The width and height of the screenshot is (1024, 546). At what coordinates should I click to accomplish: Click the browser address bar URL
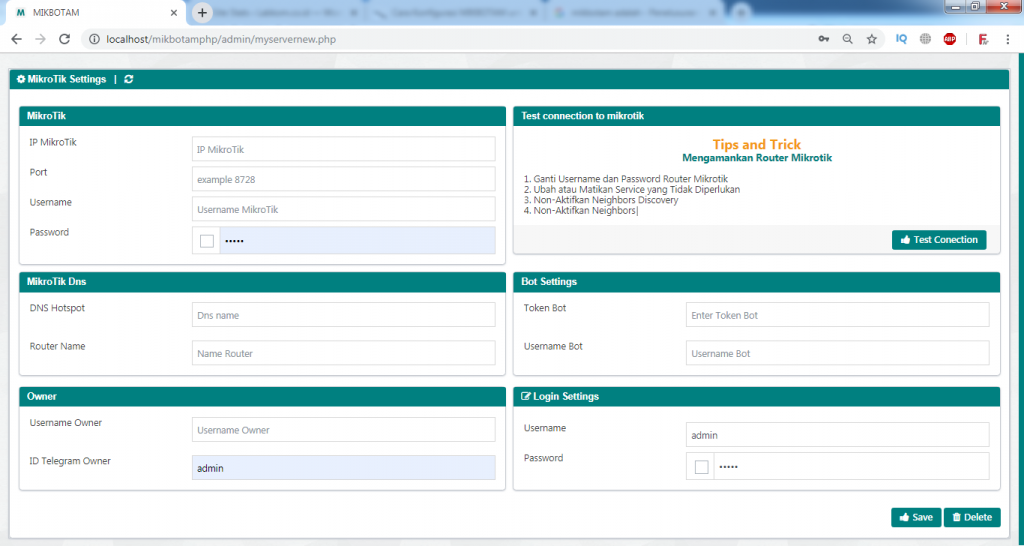(x=221, y=39)
